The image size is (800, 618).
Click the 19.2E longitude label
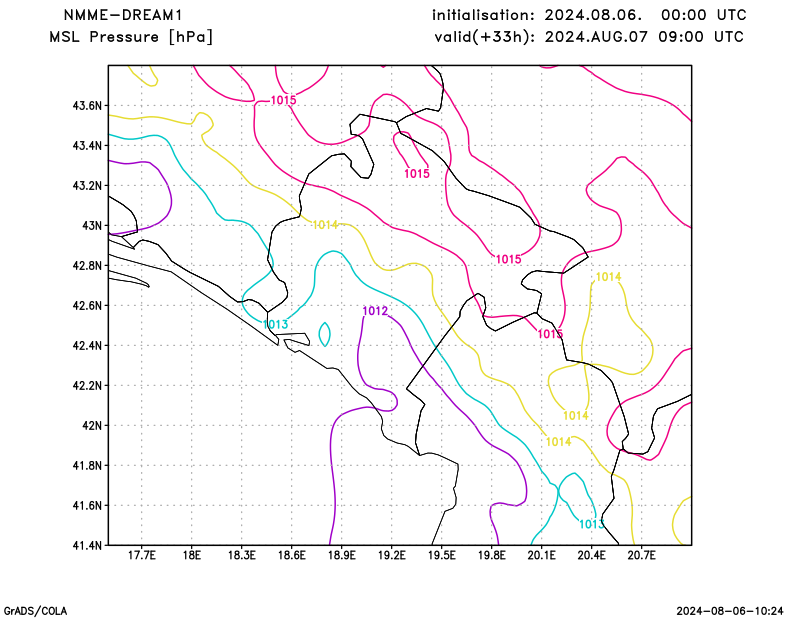pos(392,555)
